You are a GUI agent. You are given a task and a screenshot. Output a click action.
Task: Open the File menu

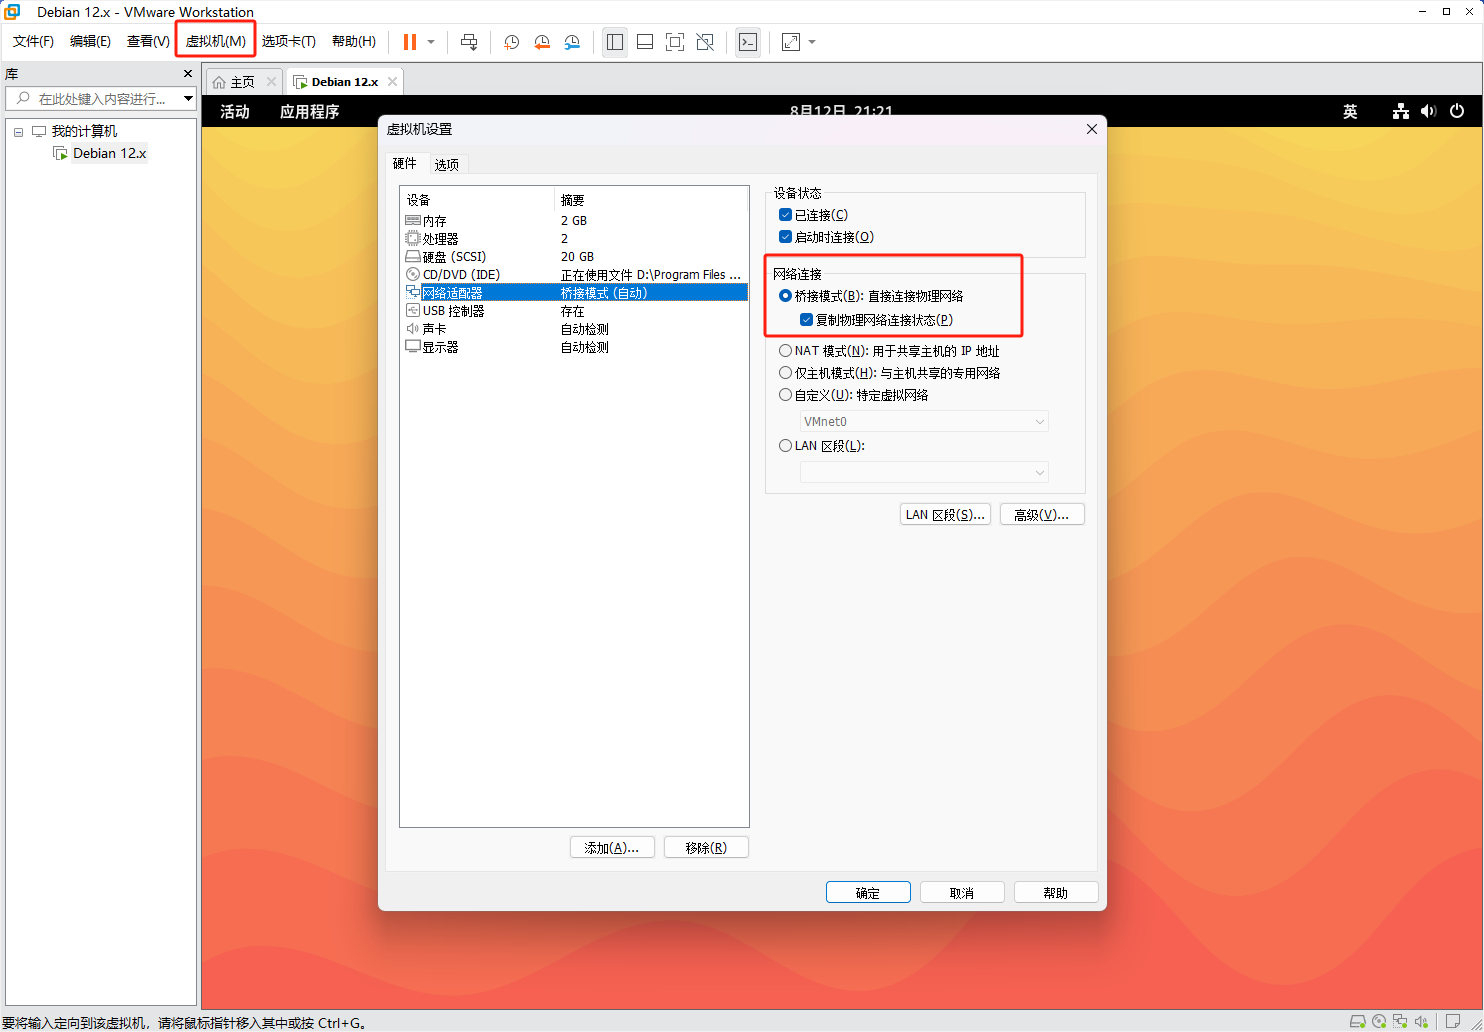pyautogui.click(x=33, y=42)
